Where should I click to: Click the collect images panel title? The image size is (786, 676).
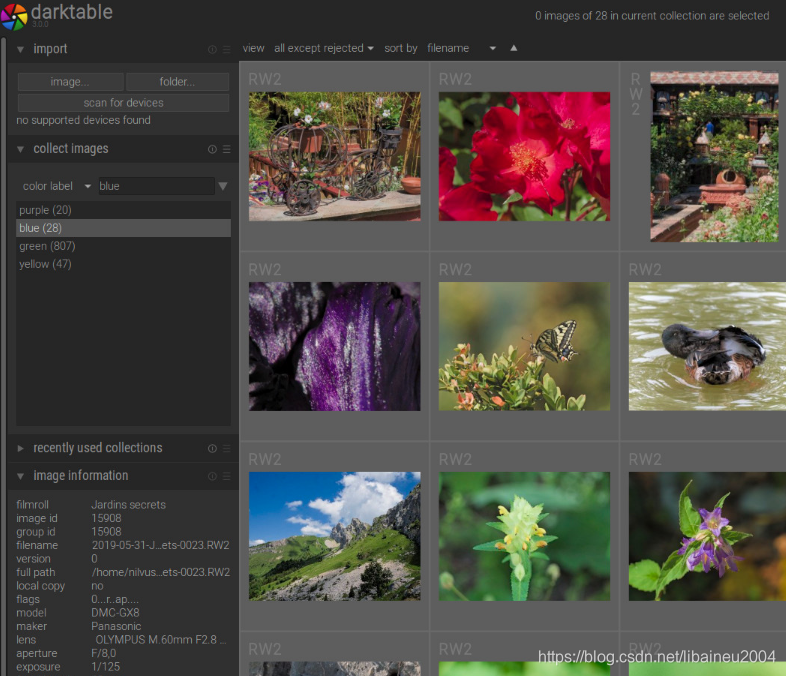point(71,149)
